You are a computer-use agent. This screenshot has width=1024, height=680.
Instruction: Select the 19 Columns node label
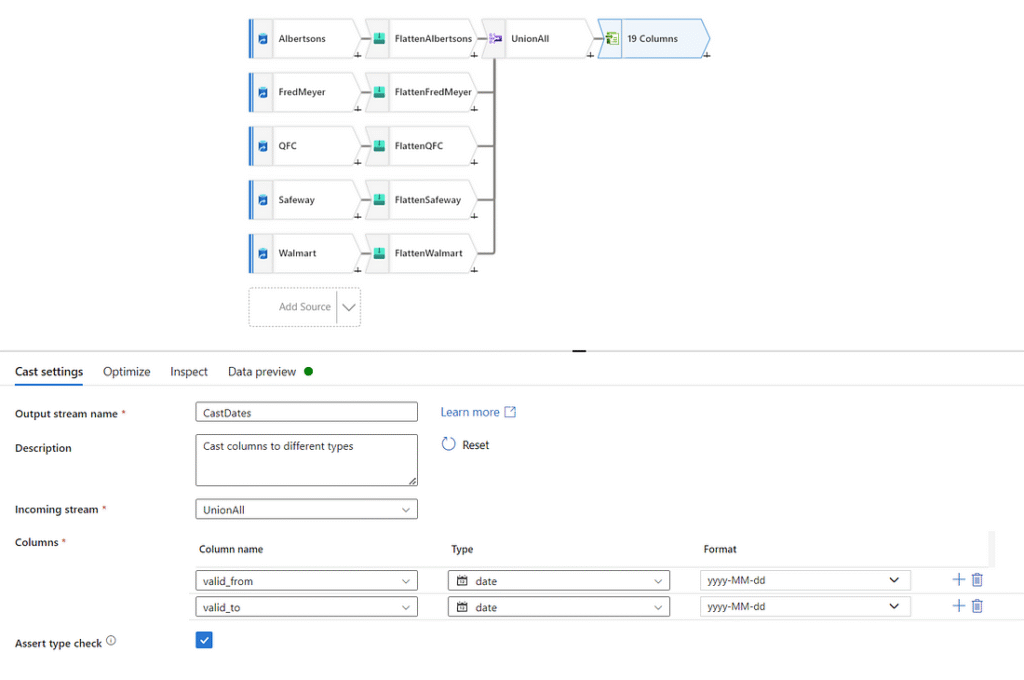point(652,39)
